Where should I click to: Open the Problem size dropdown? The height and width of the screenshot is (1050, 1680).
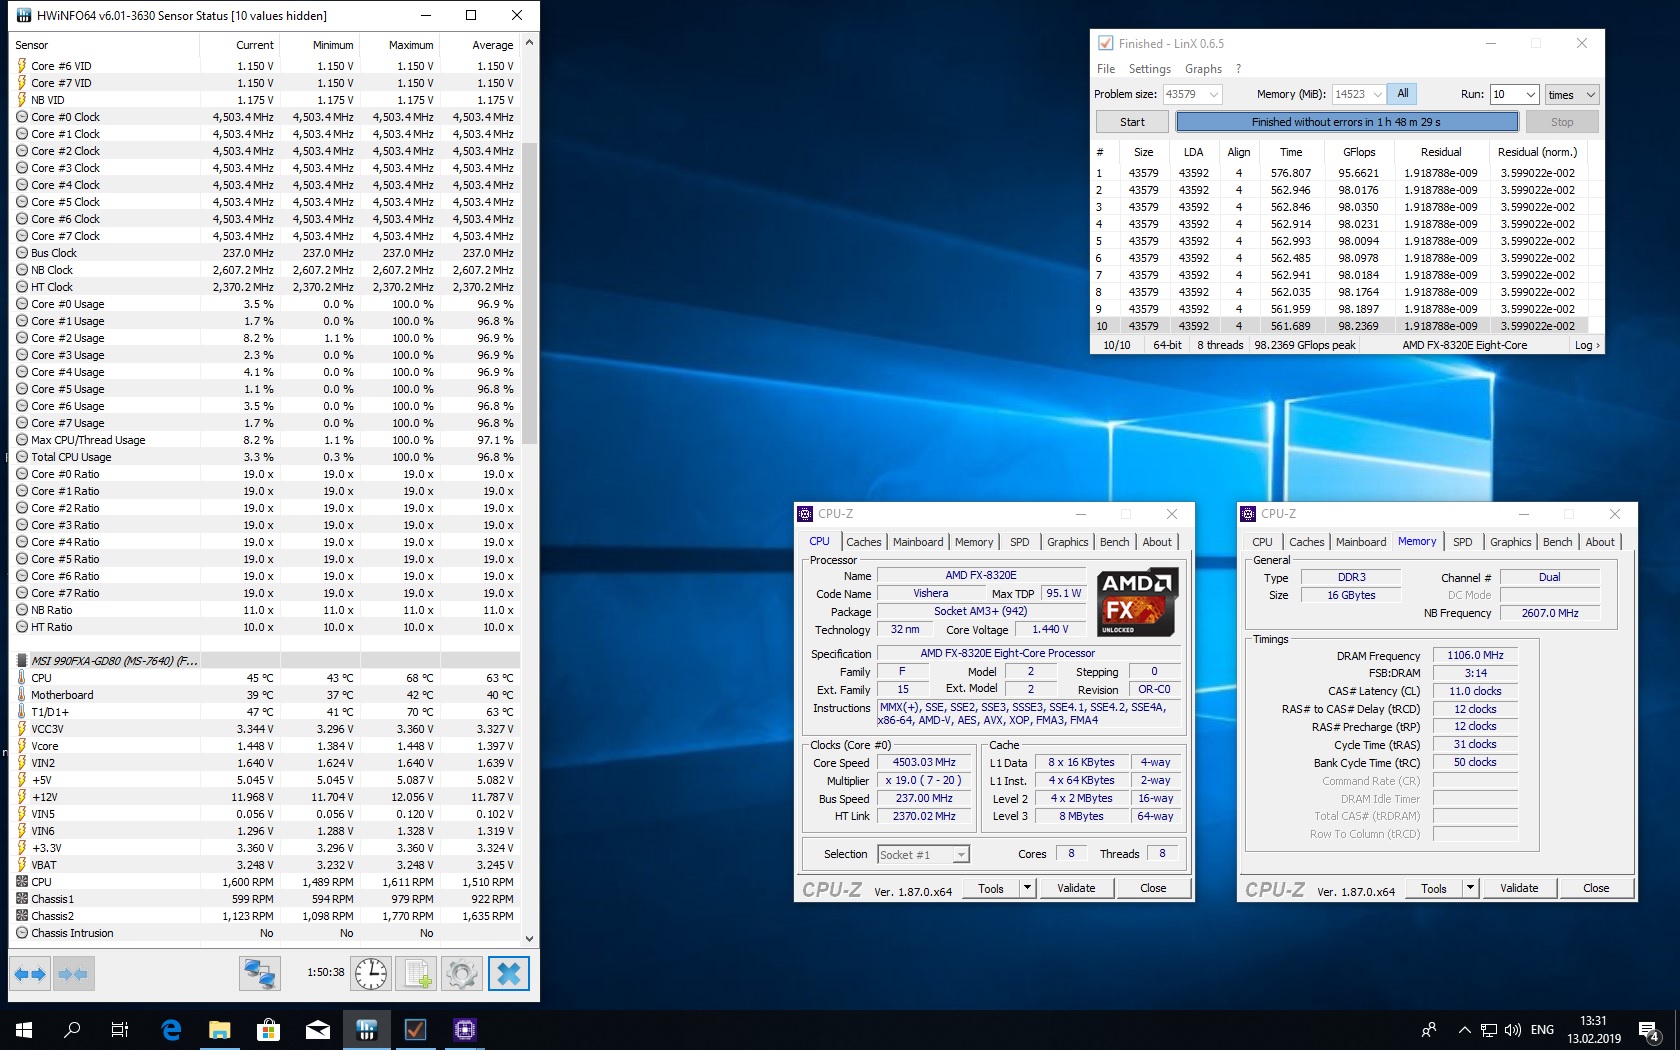(x=1213, y=94)
